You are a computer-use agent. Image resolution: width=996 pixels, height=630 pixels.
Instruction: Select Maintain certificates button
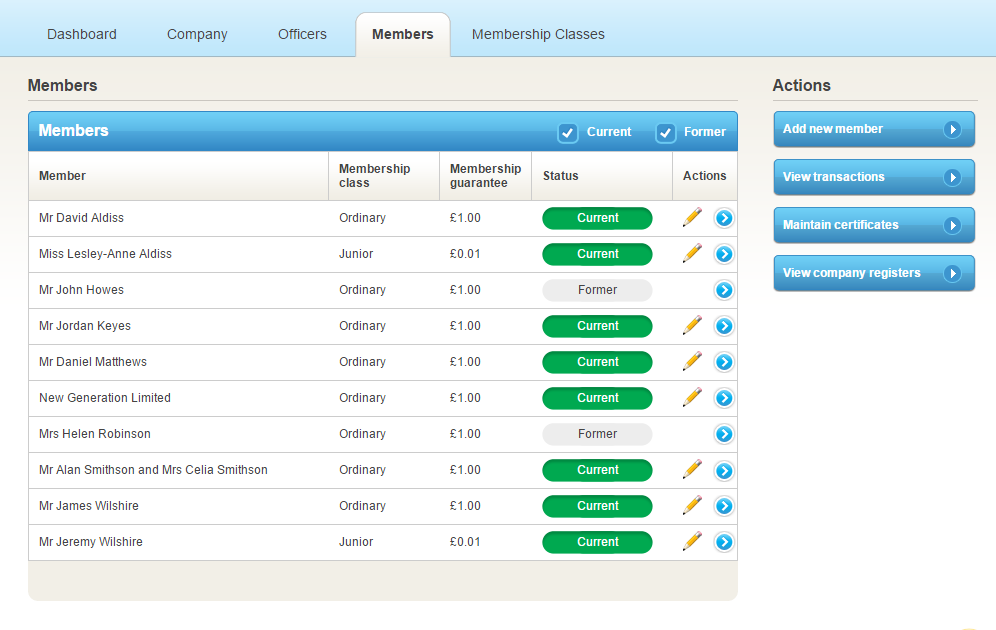point(873,225)
